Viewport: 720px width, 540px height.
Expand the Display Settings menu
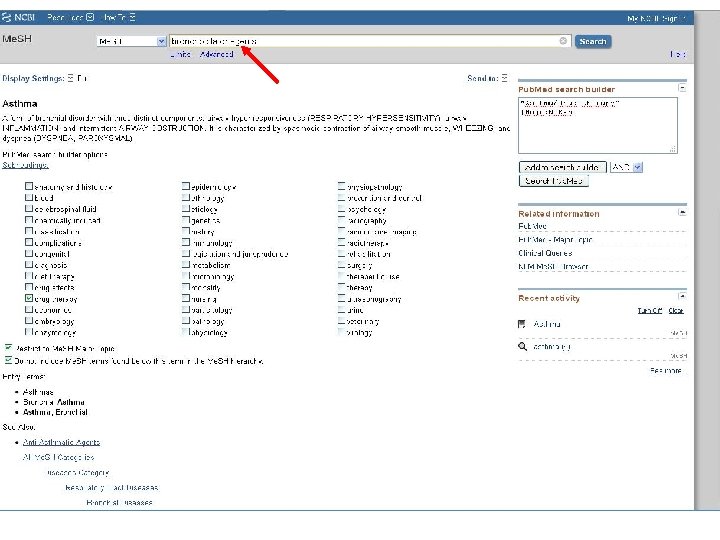pyautogui.click(x=70, y=78)
